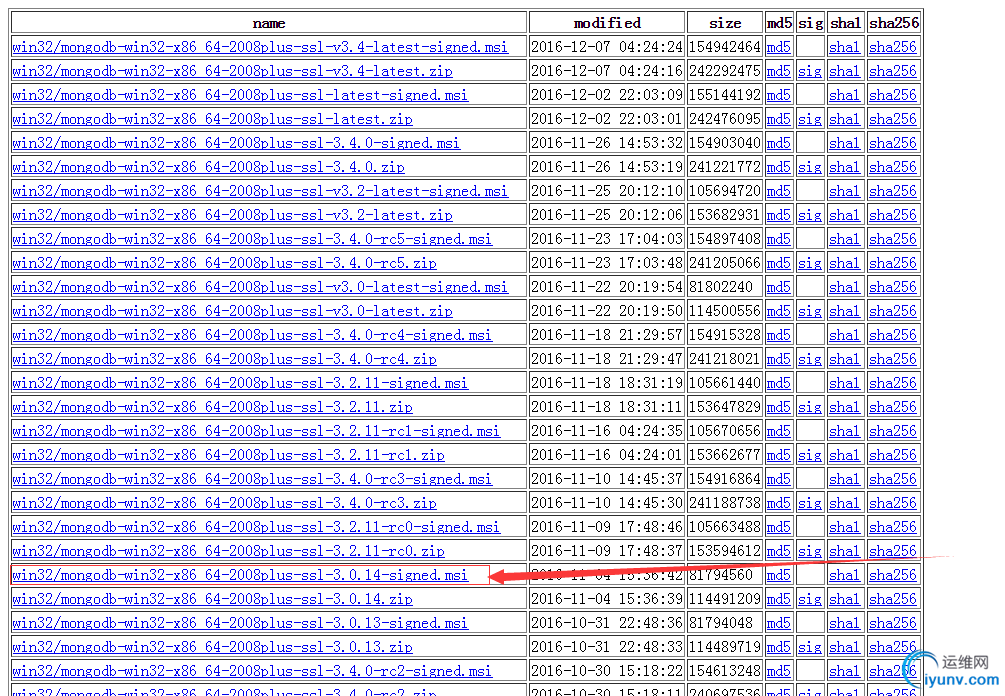Viewport: 1005px width, 696px height.
Task: Click the ssl-latest.zip file link
Action: tap(213, 119)
